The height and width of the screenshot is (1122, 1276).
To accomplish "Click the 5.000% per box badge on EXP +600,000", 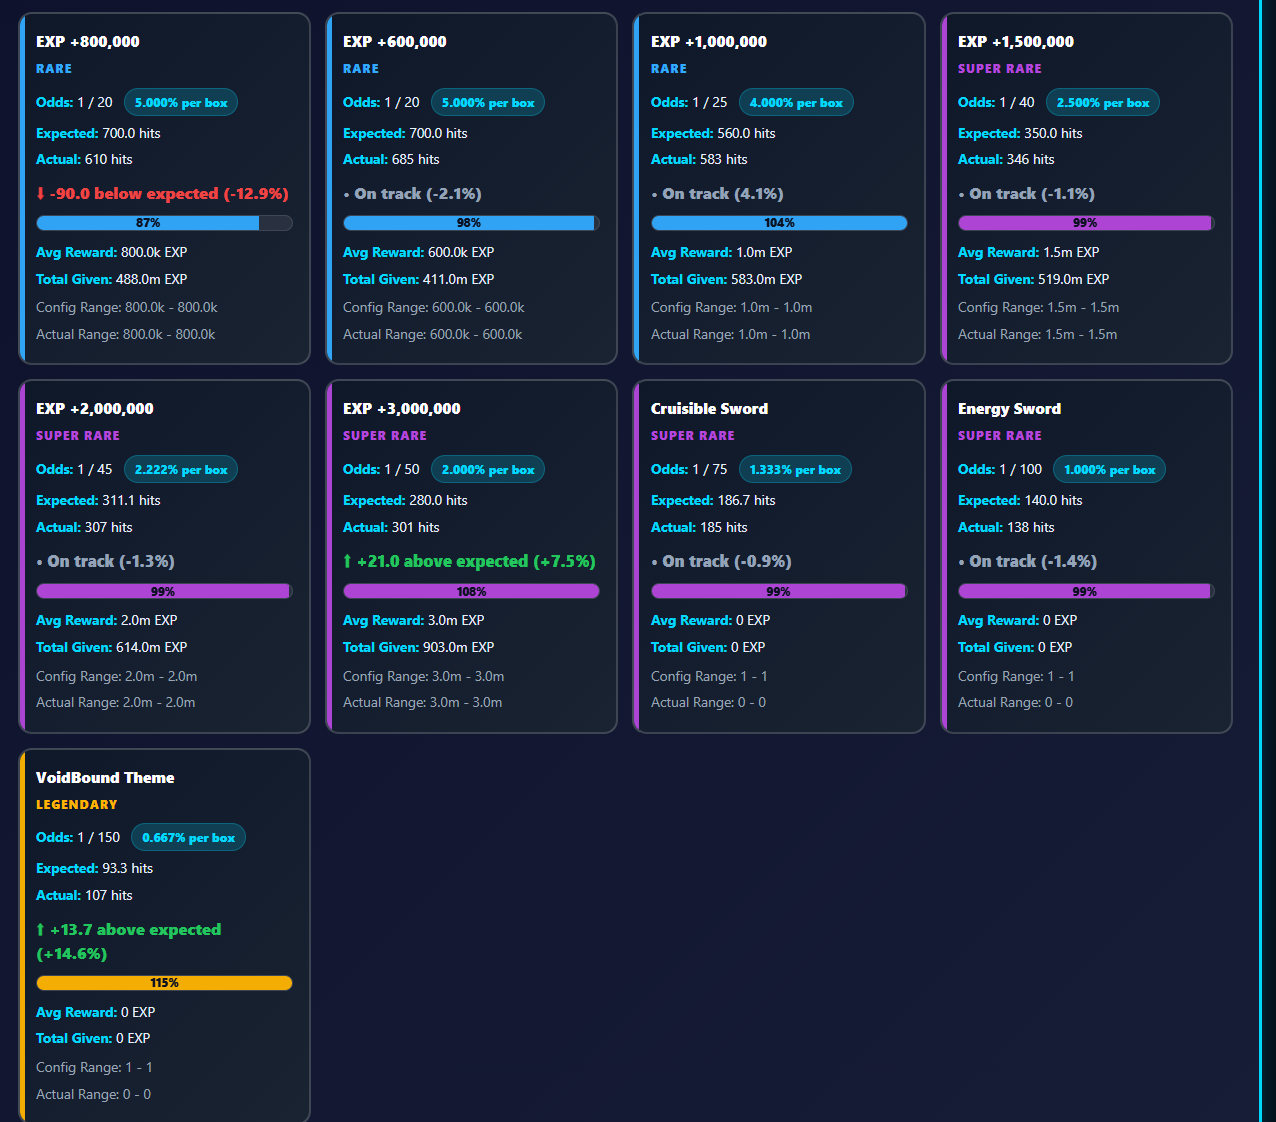I will (x=488, y=103).
